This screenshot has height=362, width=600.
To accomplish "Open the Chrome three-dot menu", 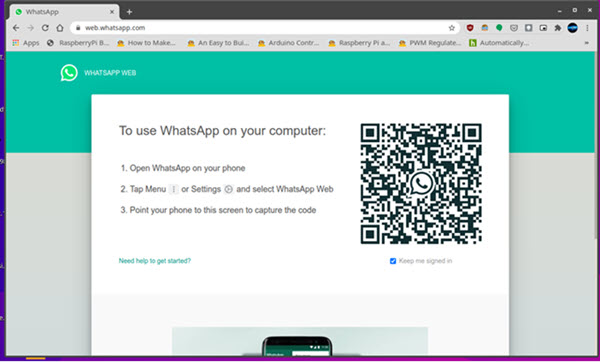I will point(587,28).
